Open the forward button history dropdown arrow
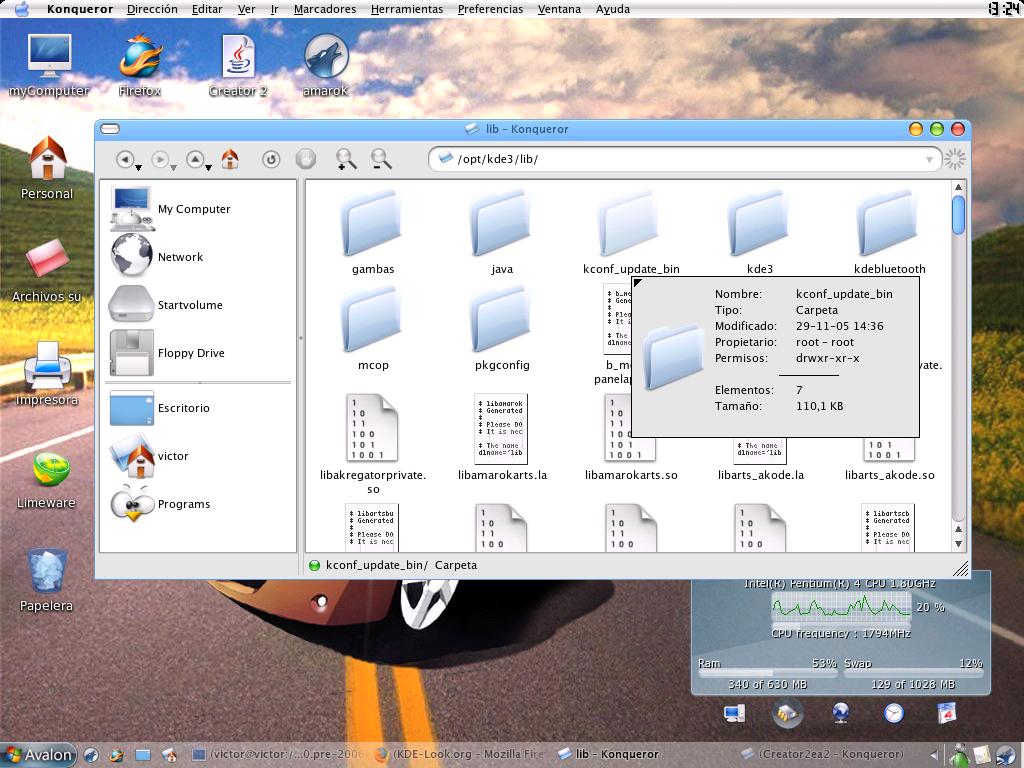Screen dimensions: 1024x768 (x=173, y=168)
